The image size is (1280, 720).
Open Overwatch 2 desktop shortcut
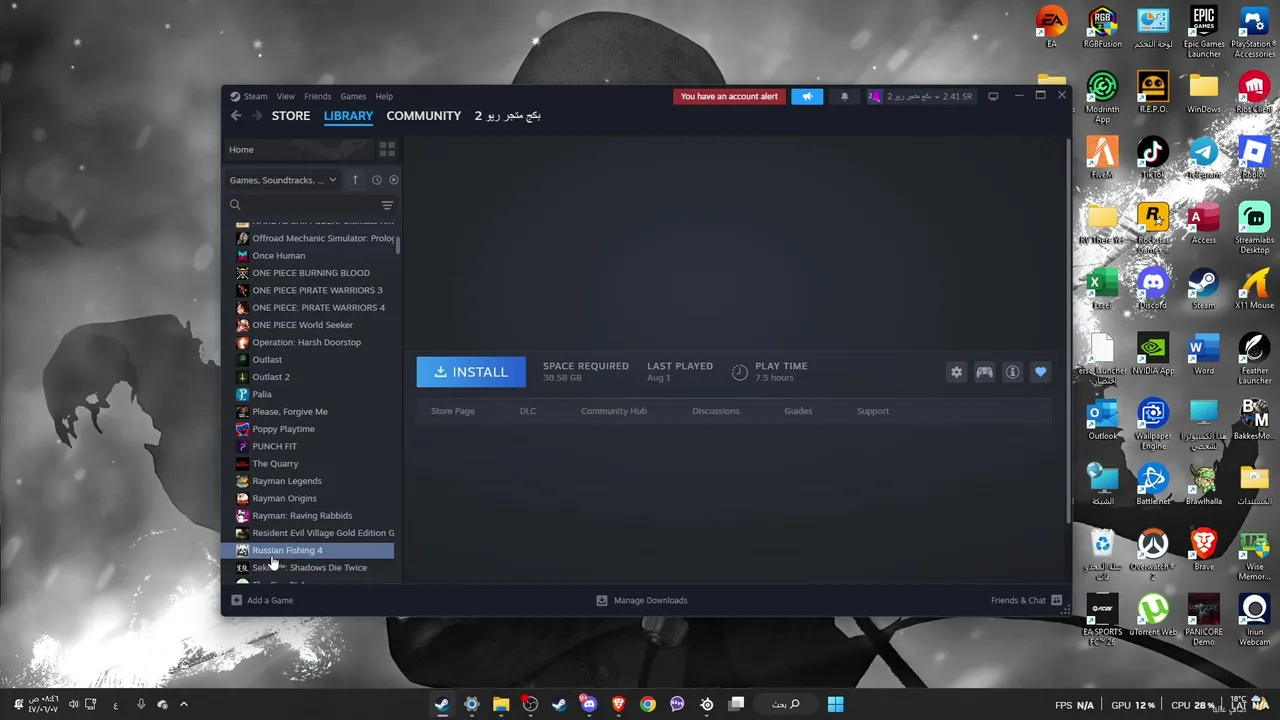1153,555
